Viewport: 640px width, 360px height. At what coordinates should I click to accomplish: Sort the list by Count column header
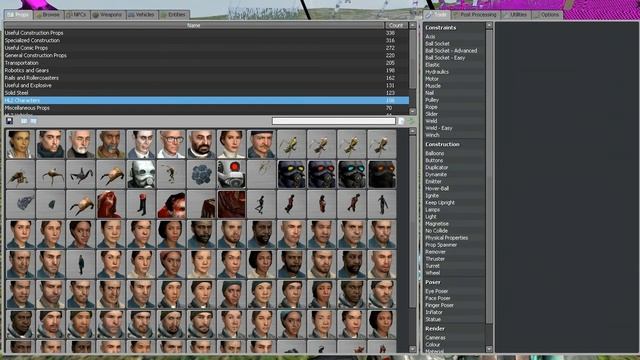[x=396, y=25]
